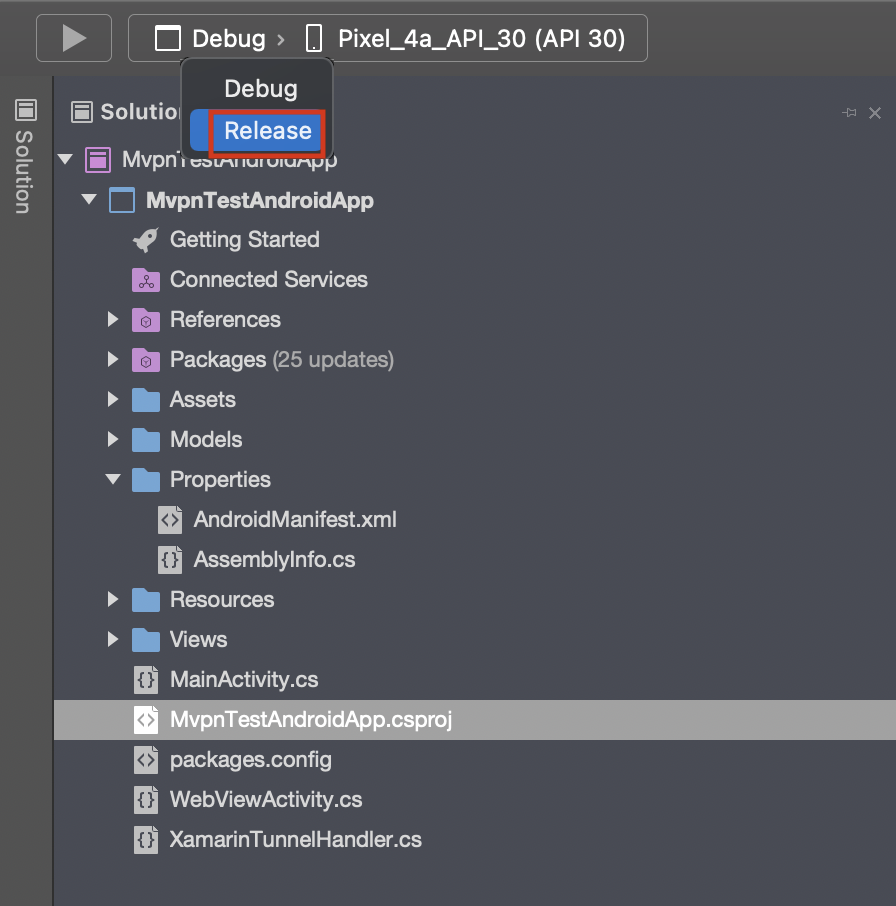Select Debug in the configuration popup
This screenshot has height=906, width=896.
tap(260, 88)
